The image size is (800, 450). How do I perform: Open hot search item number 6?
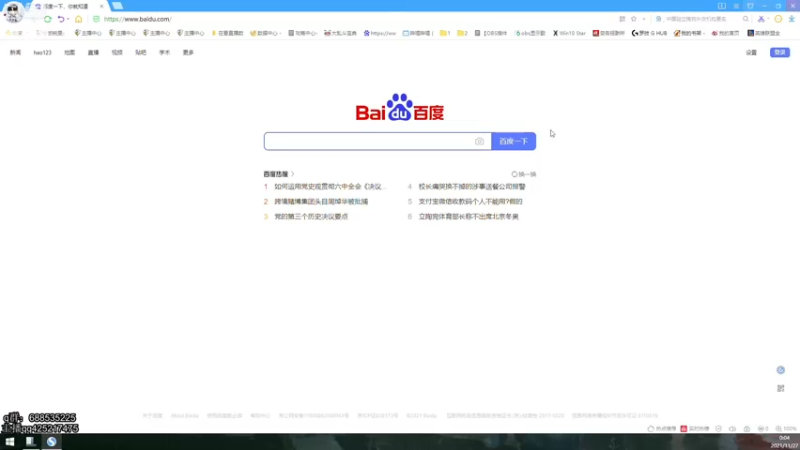pyautogui.click(x=468, y=216)
